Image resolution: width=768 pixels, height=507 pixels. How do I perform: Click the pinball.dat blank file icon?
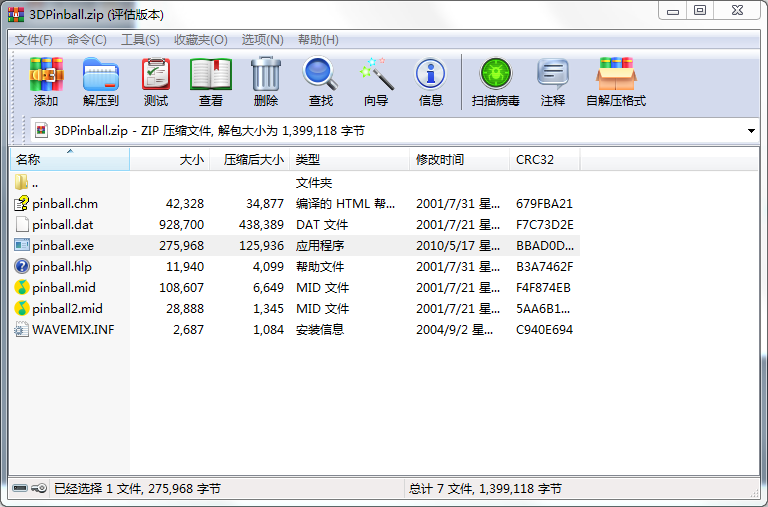pyautogui.click(x=22, y=224)
